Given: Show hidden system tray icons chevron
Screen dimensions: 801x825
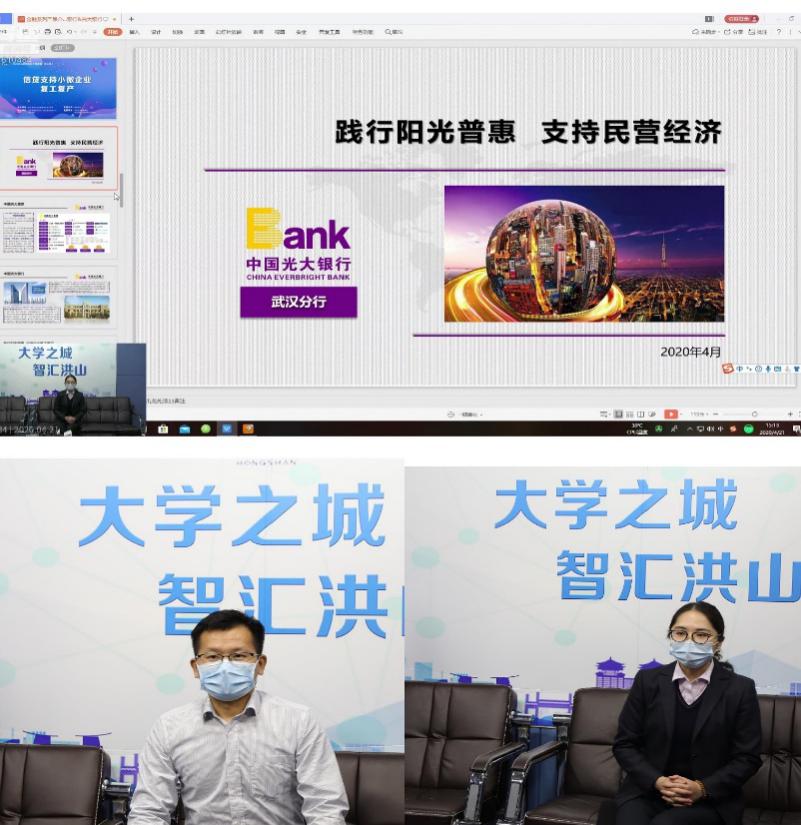Looking at the screenshot, I should [x=689, y=428].
